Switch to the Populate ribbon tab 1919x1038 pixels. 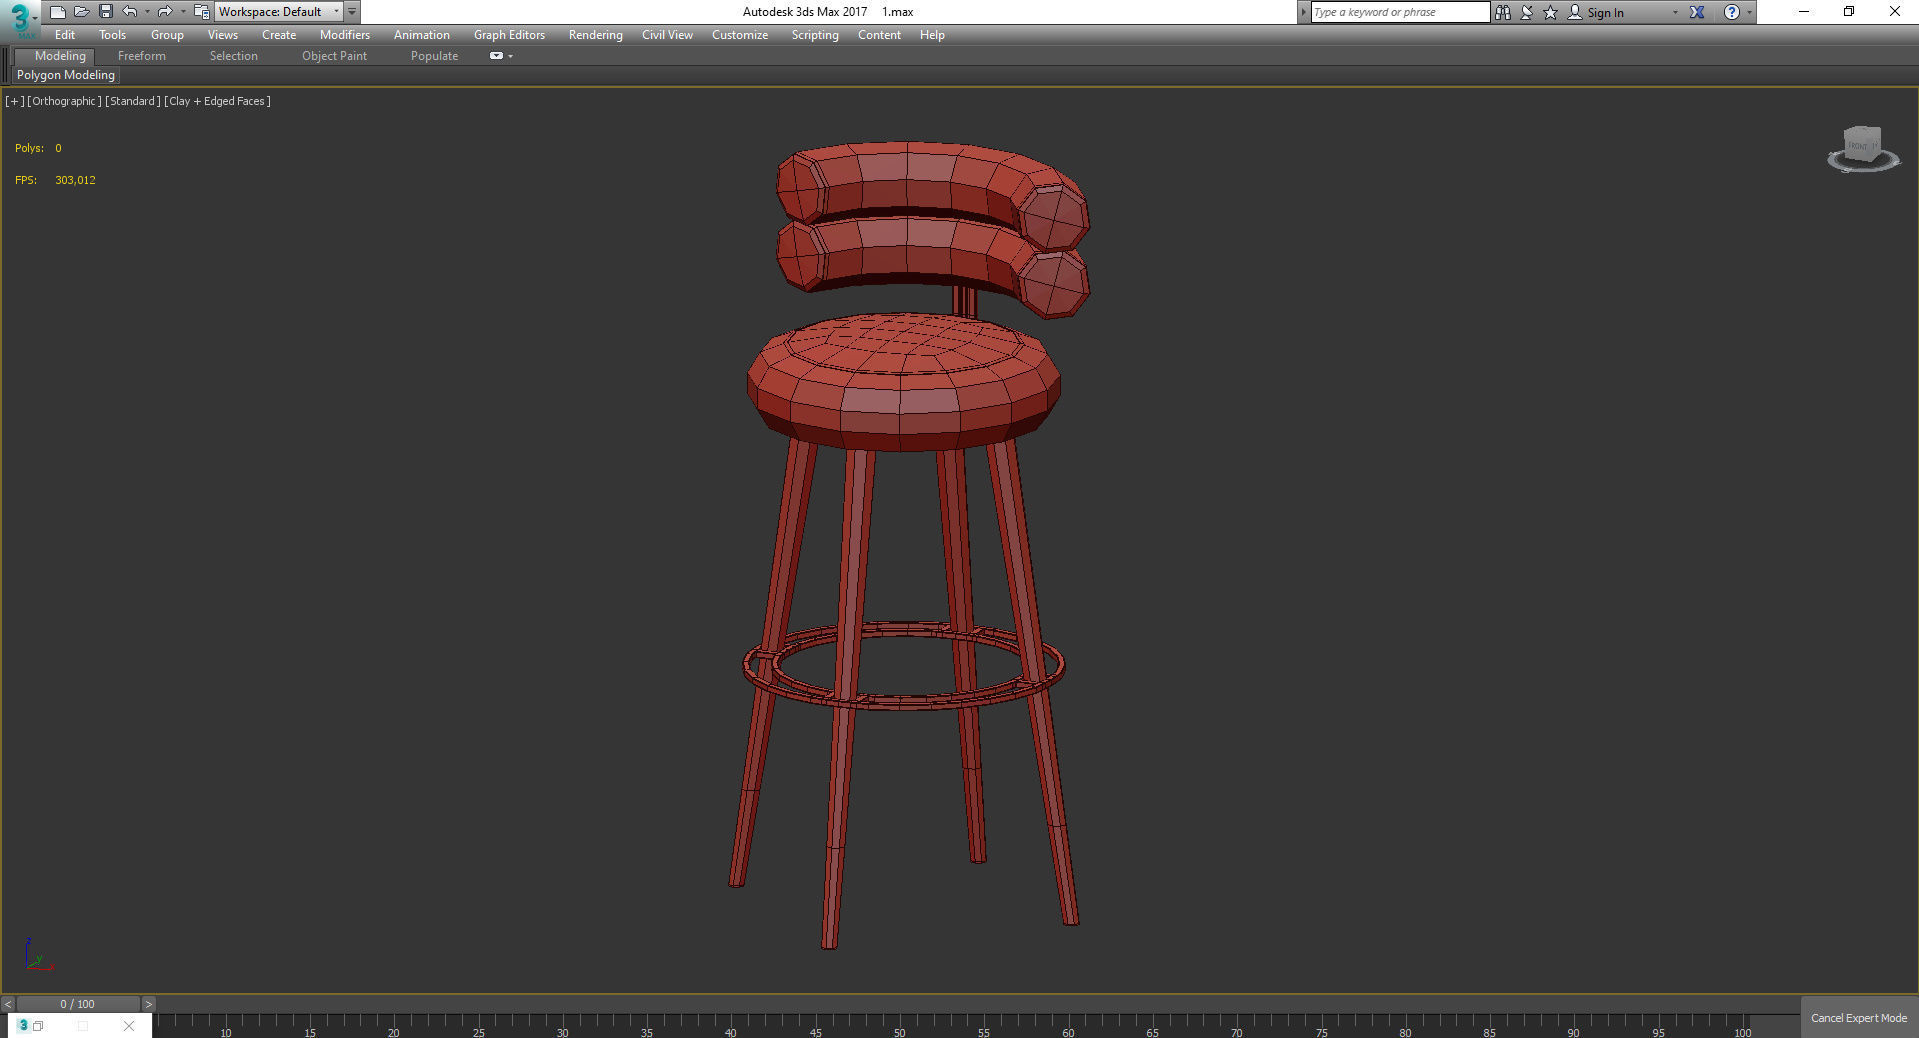[x=434, y=56]
